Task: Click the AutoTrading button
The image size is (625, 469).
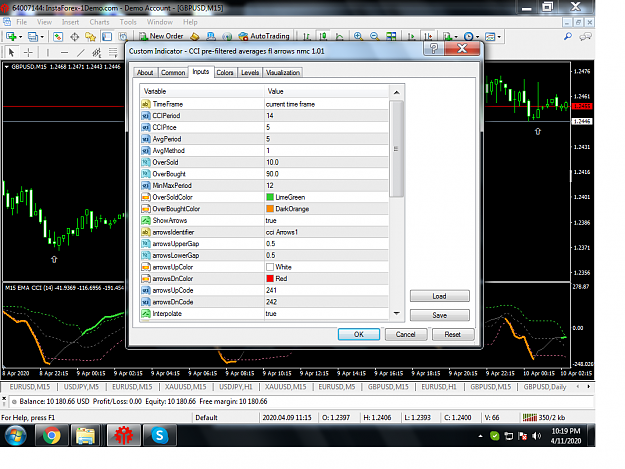Action: tap(264, 36)
